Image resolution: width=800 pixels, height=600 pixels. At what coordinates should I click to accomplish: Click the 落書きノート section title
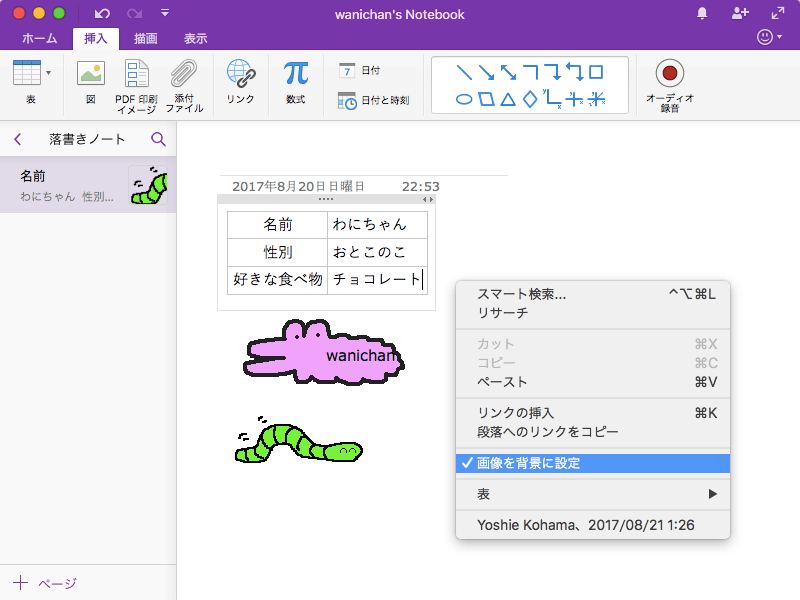pos(87,139)
